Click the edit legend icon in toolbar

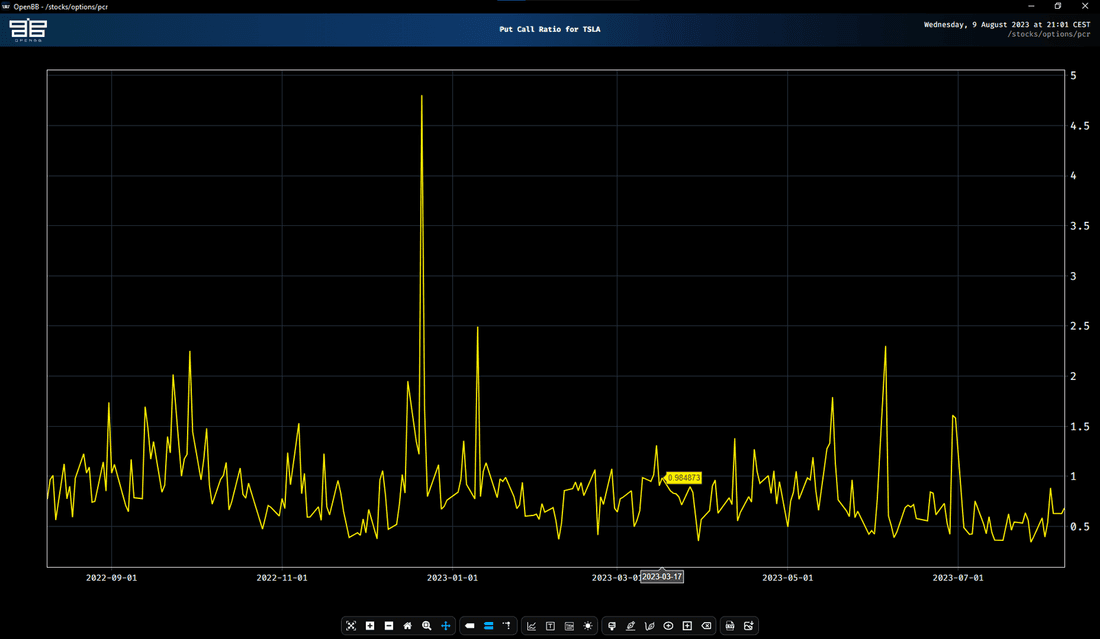point(569,626)
